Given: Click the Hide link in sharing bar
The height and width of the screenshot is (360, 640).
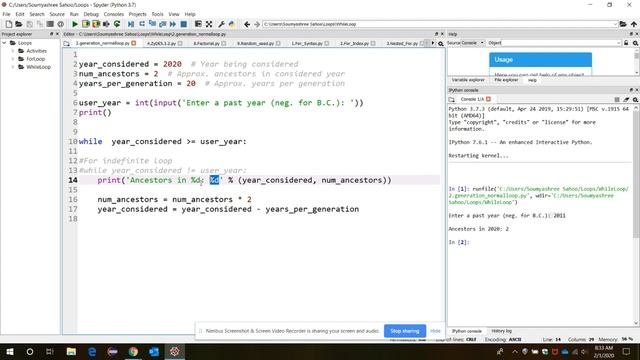Looking at the screenshot, I should click(435, 331).
